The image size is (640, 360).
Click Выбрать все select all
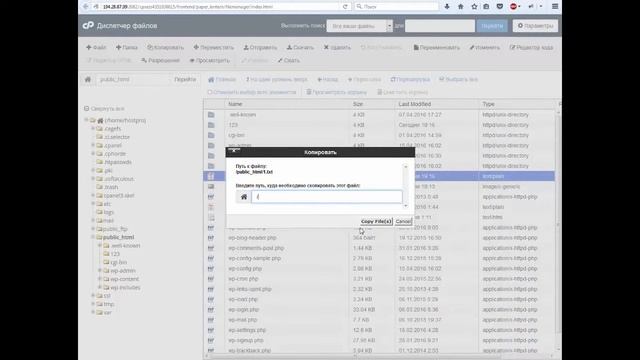[458, 80]
